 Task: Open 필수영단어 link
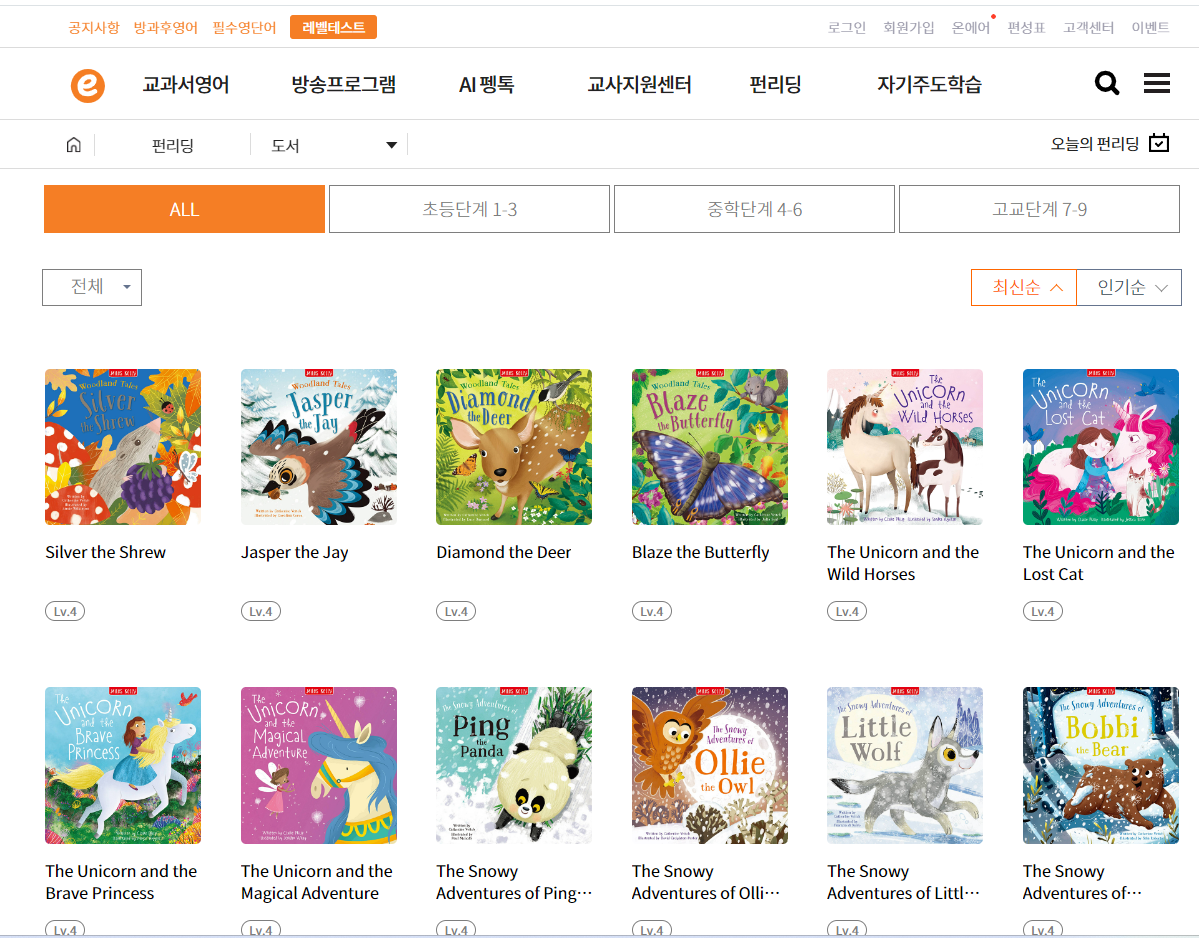click(244, 28)
